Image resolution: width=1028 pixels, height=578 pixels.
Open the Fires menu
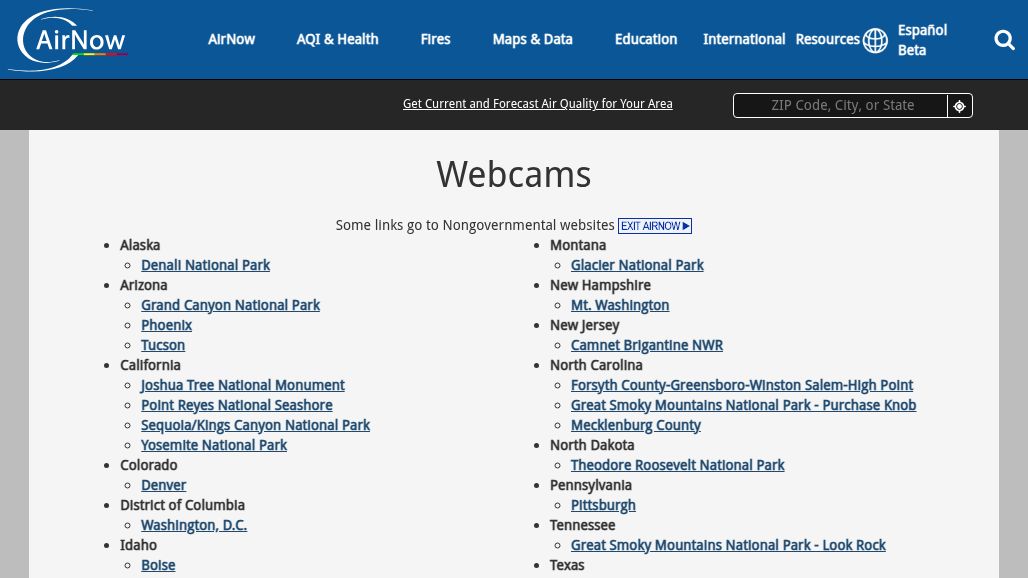[x=435, y=39]
